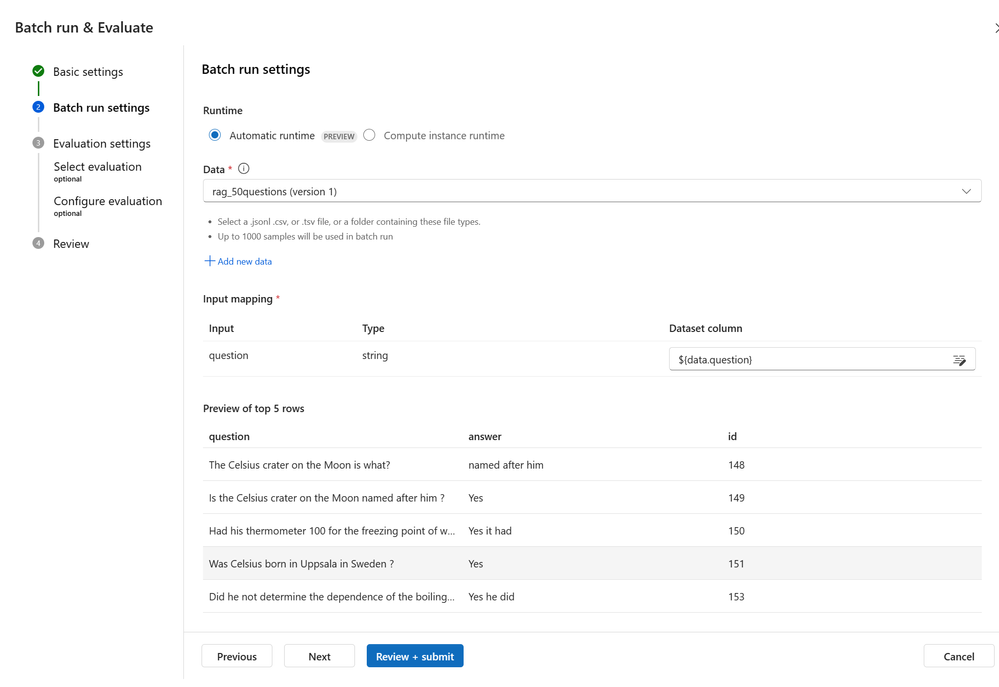Click the 'Up to 1000 samples' hint text
The height and width of the screenshot is (687, 999).
pyautogui.click(x=305, y=236)
